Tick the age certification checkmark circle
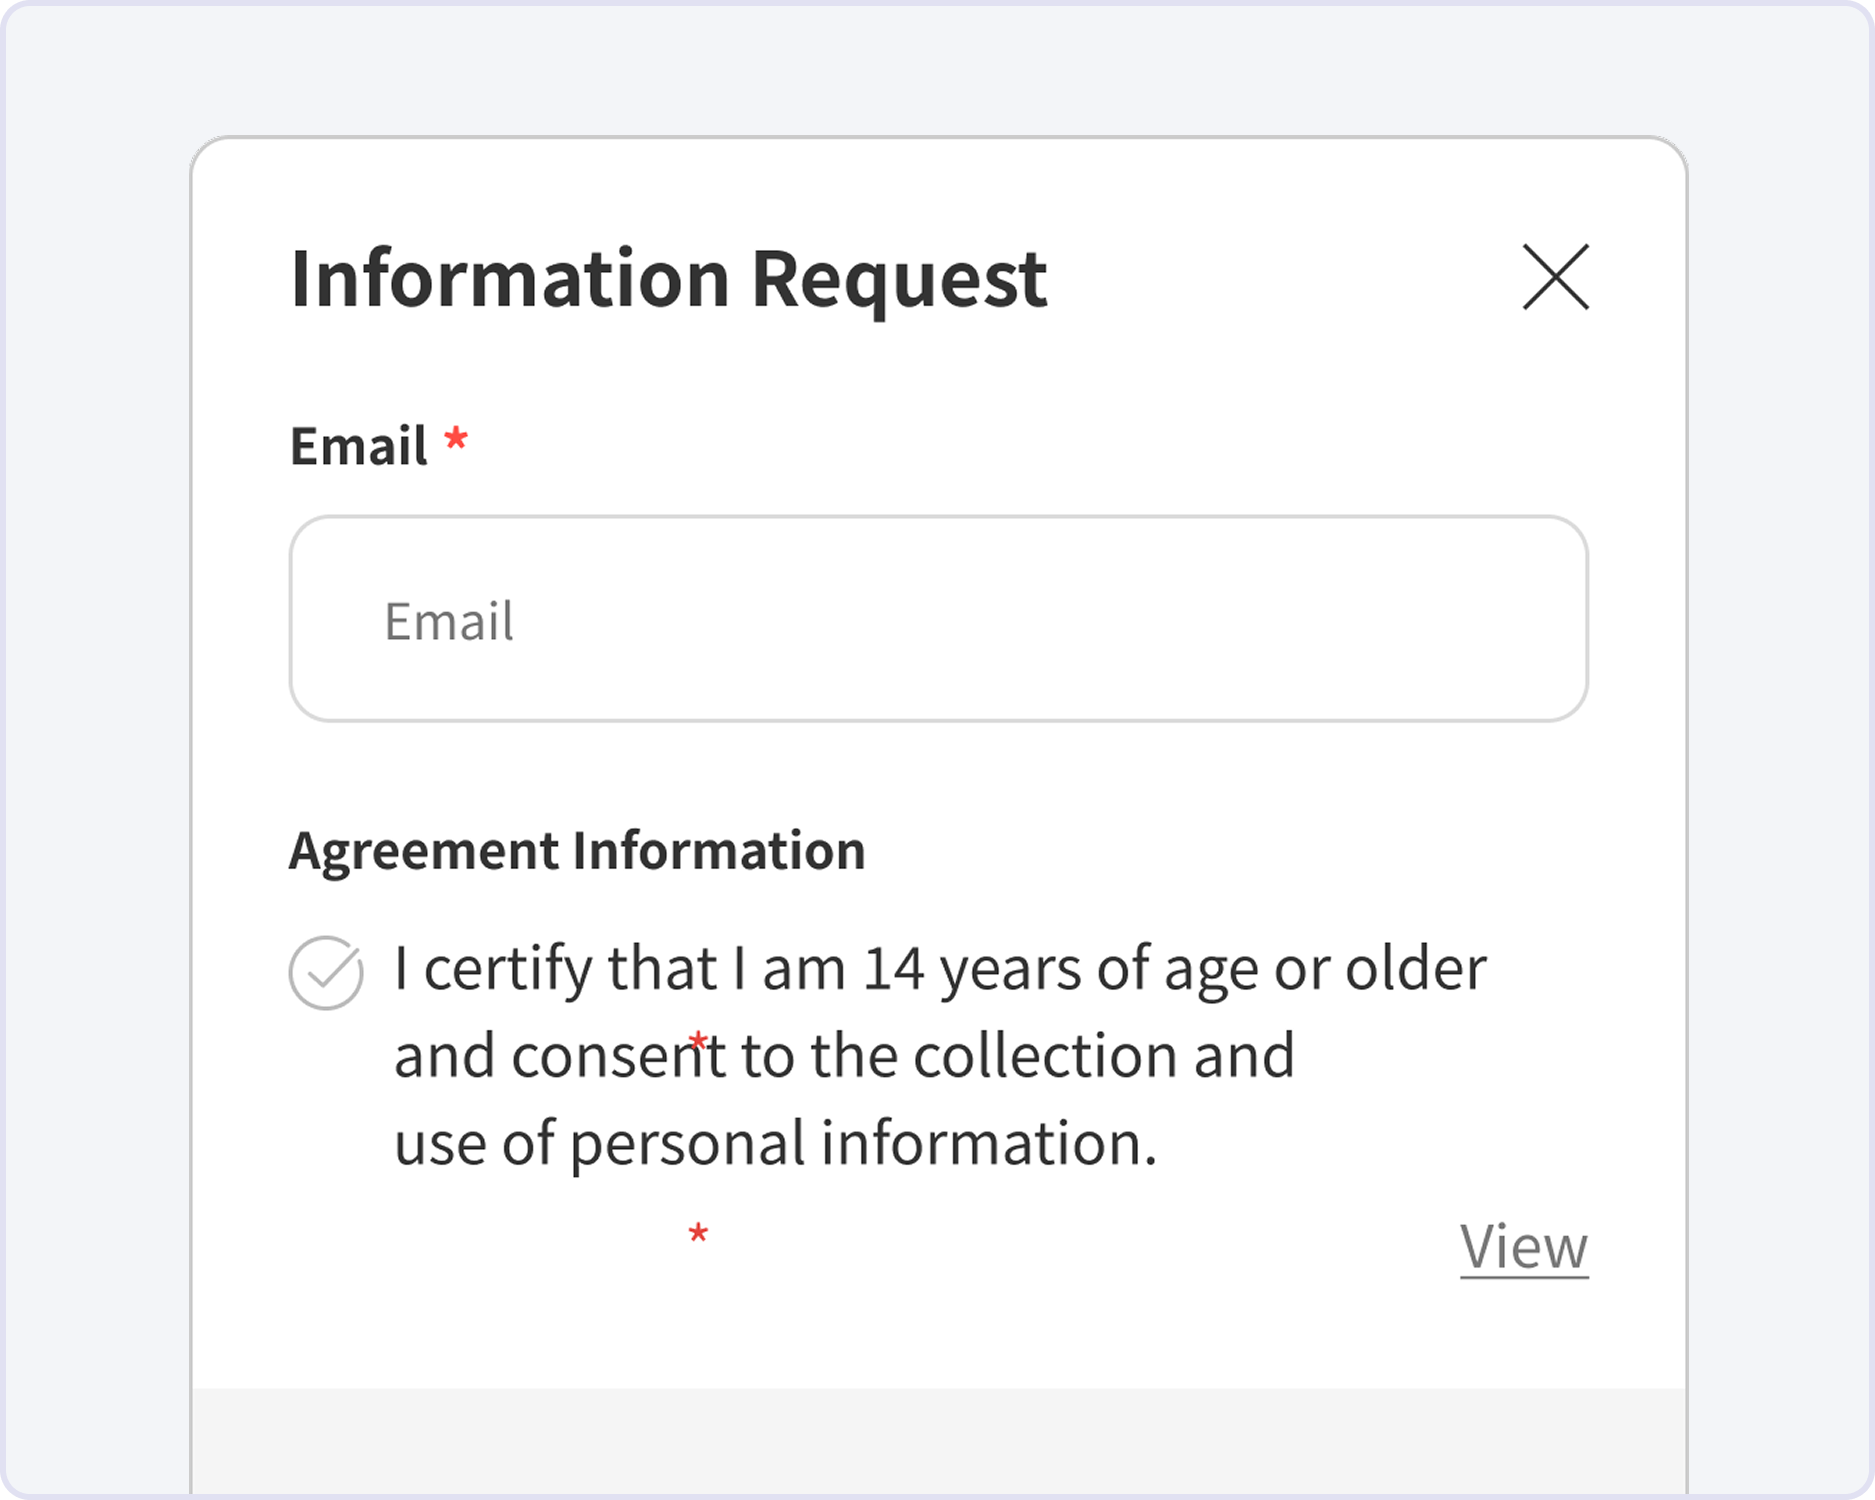1875x1500 pixels. click(326, 973)
